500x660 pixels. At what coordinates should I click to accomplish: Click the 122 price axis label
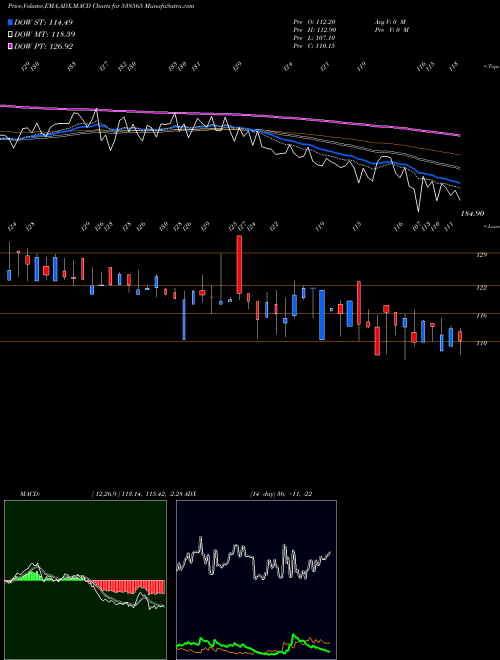[482, 287]
